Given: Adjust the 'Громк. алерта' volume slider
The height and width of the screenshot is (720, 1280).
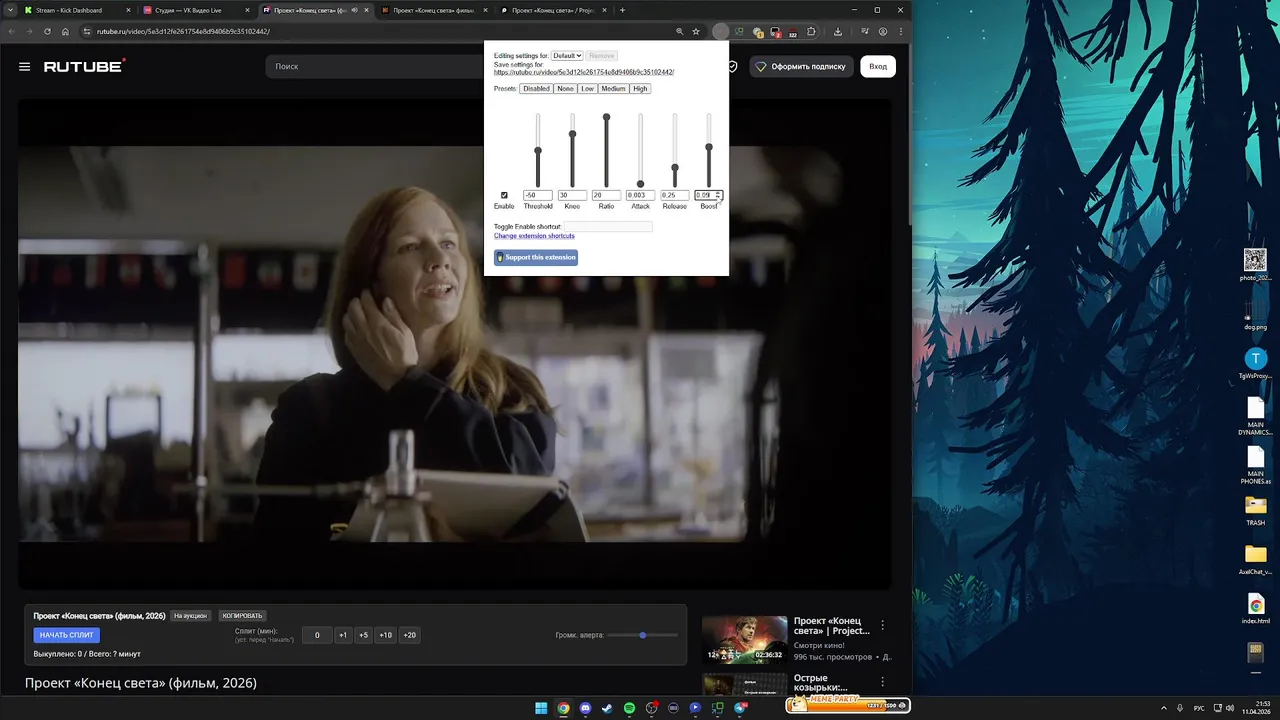Looking at the screenshot, I should pyautogui.click(x=643, y=635).
